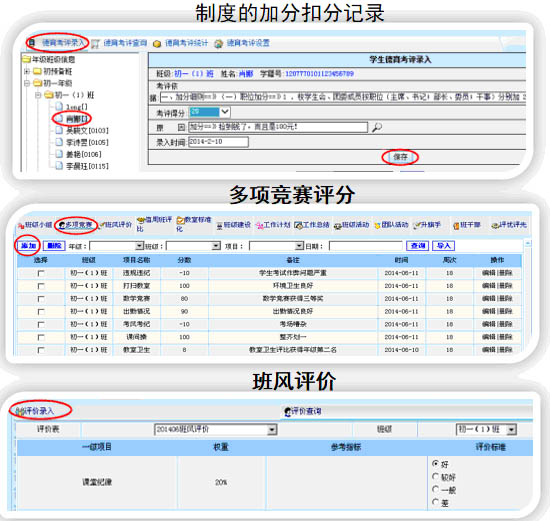Switch to the 评价查询 tab
This screenshot has width=550, height=521.
pos(303,411)
